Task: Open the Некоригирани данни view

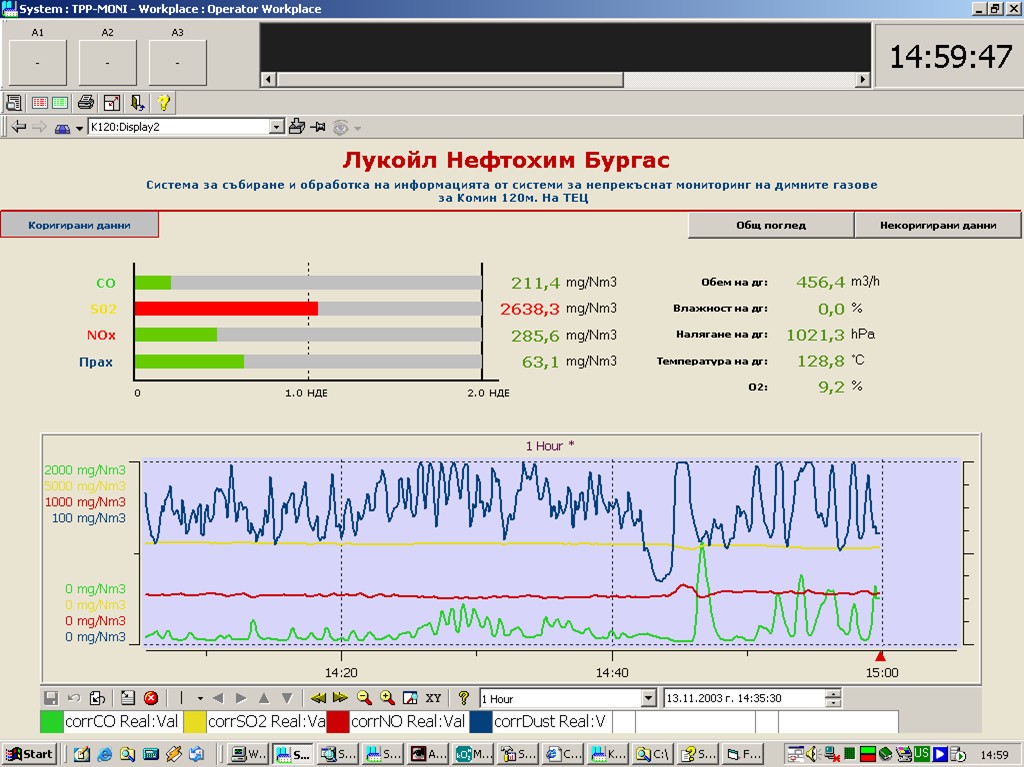Action: click(937, 225)
